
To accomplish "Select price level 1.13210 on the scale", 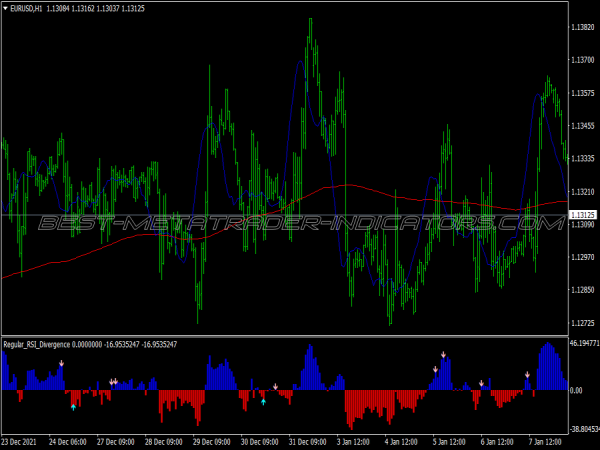I will (583, 192).
